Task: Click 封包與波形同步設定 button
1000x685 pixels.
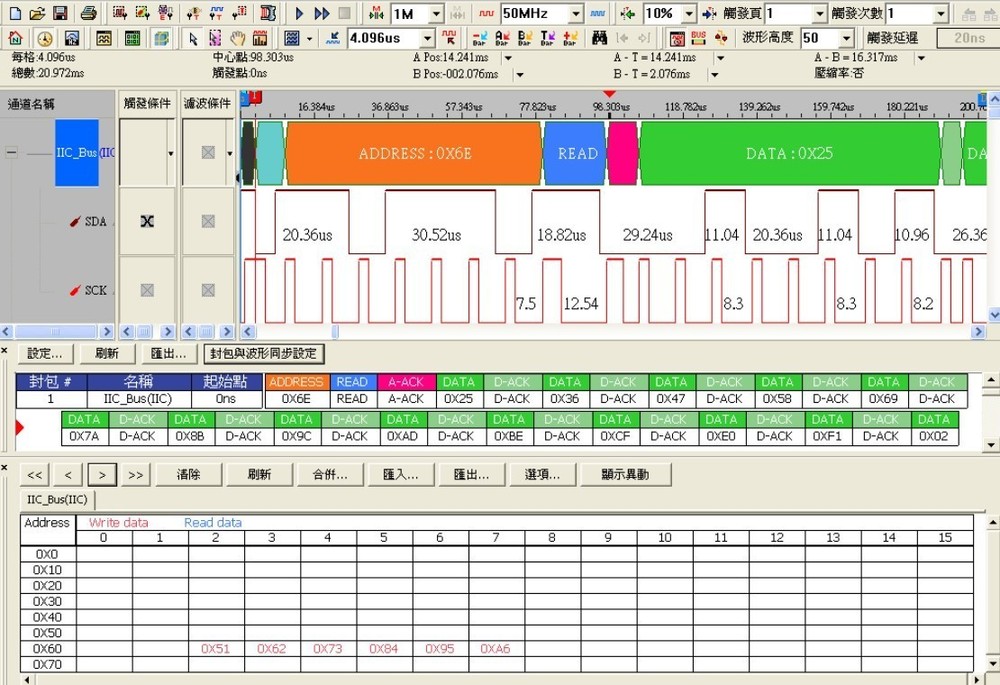Action: click(x=263, y=353)
